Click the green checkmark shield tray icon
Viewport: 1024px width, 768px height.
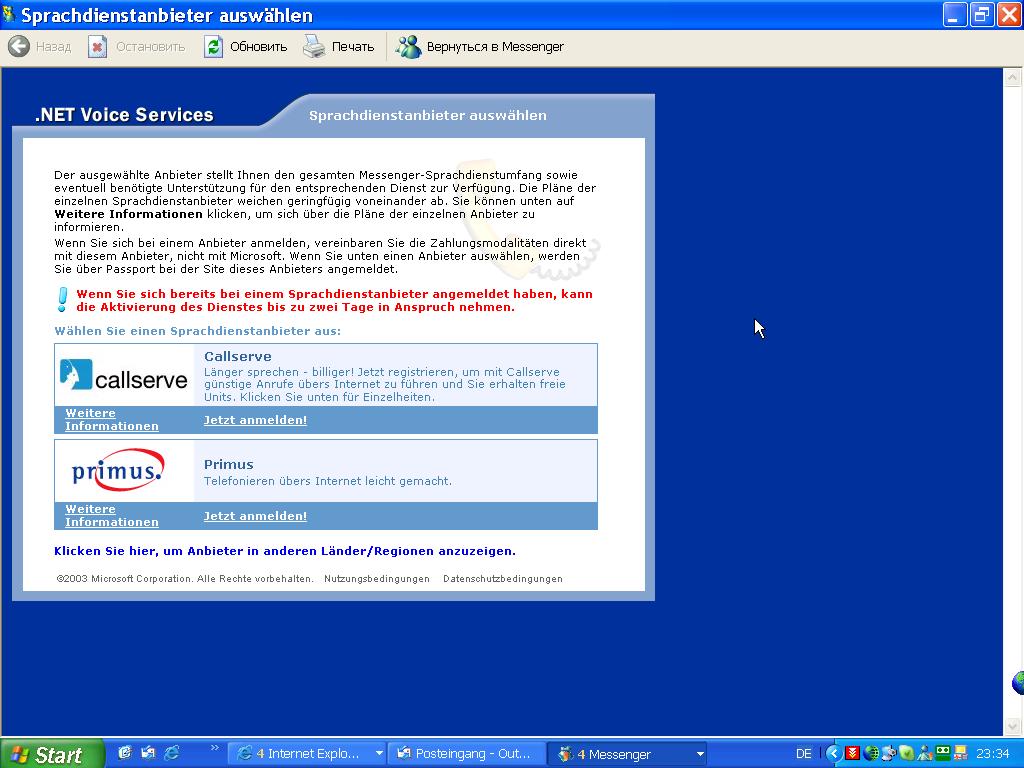point(906,753)
